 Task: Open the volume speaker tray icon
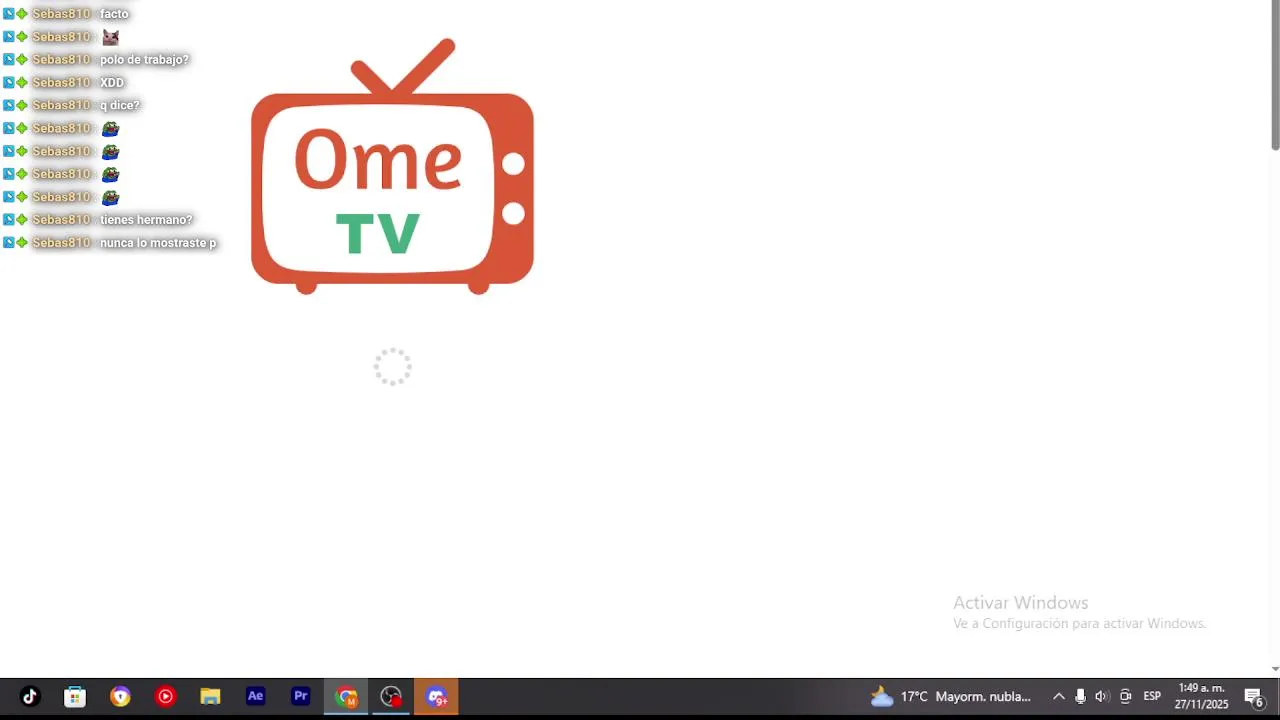(x=1102, y=697)
